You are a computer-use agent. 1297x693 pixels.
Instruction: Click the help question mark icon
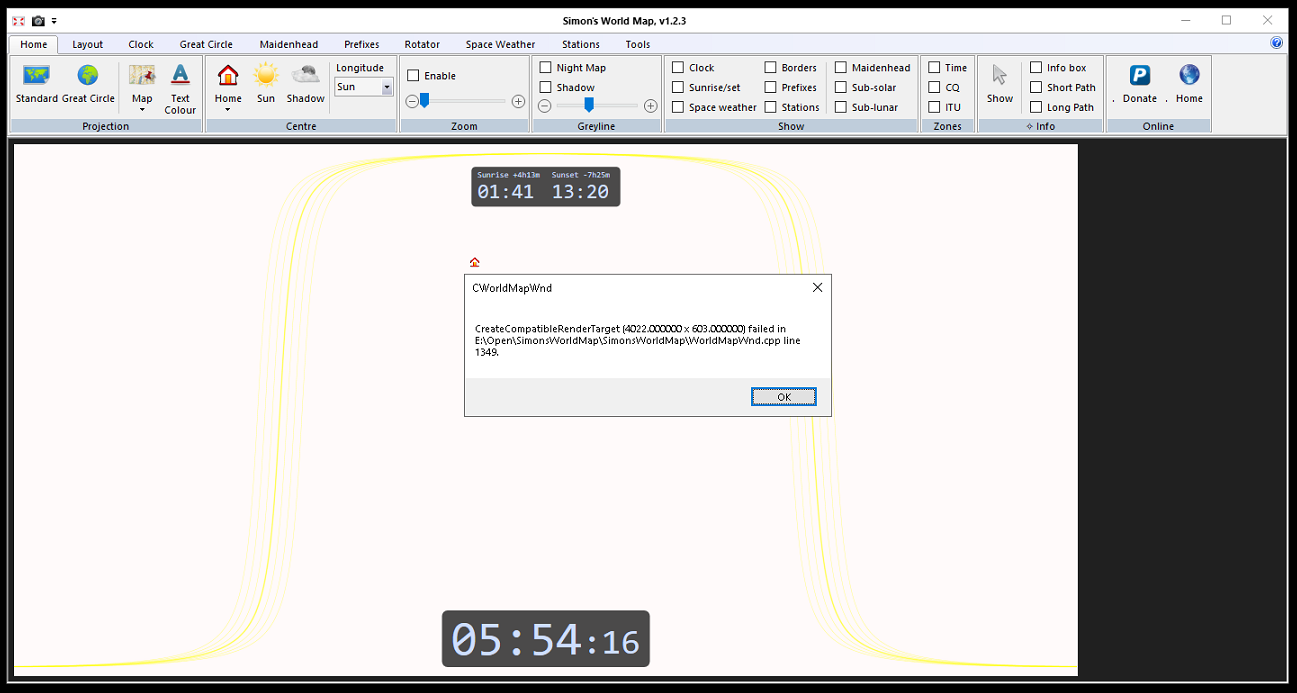[x=1277, y=43]
